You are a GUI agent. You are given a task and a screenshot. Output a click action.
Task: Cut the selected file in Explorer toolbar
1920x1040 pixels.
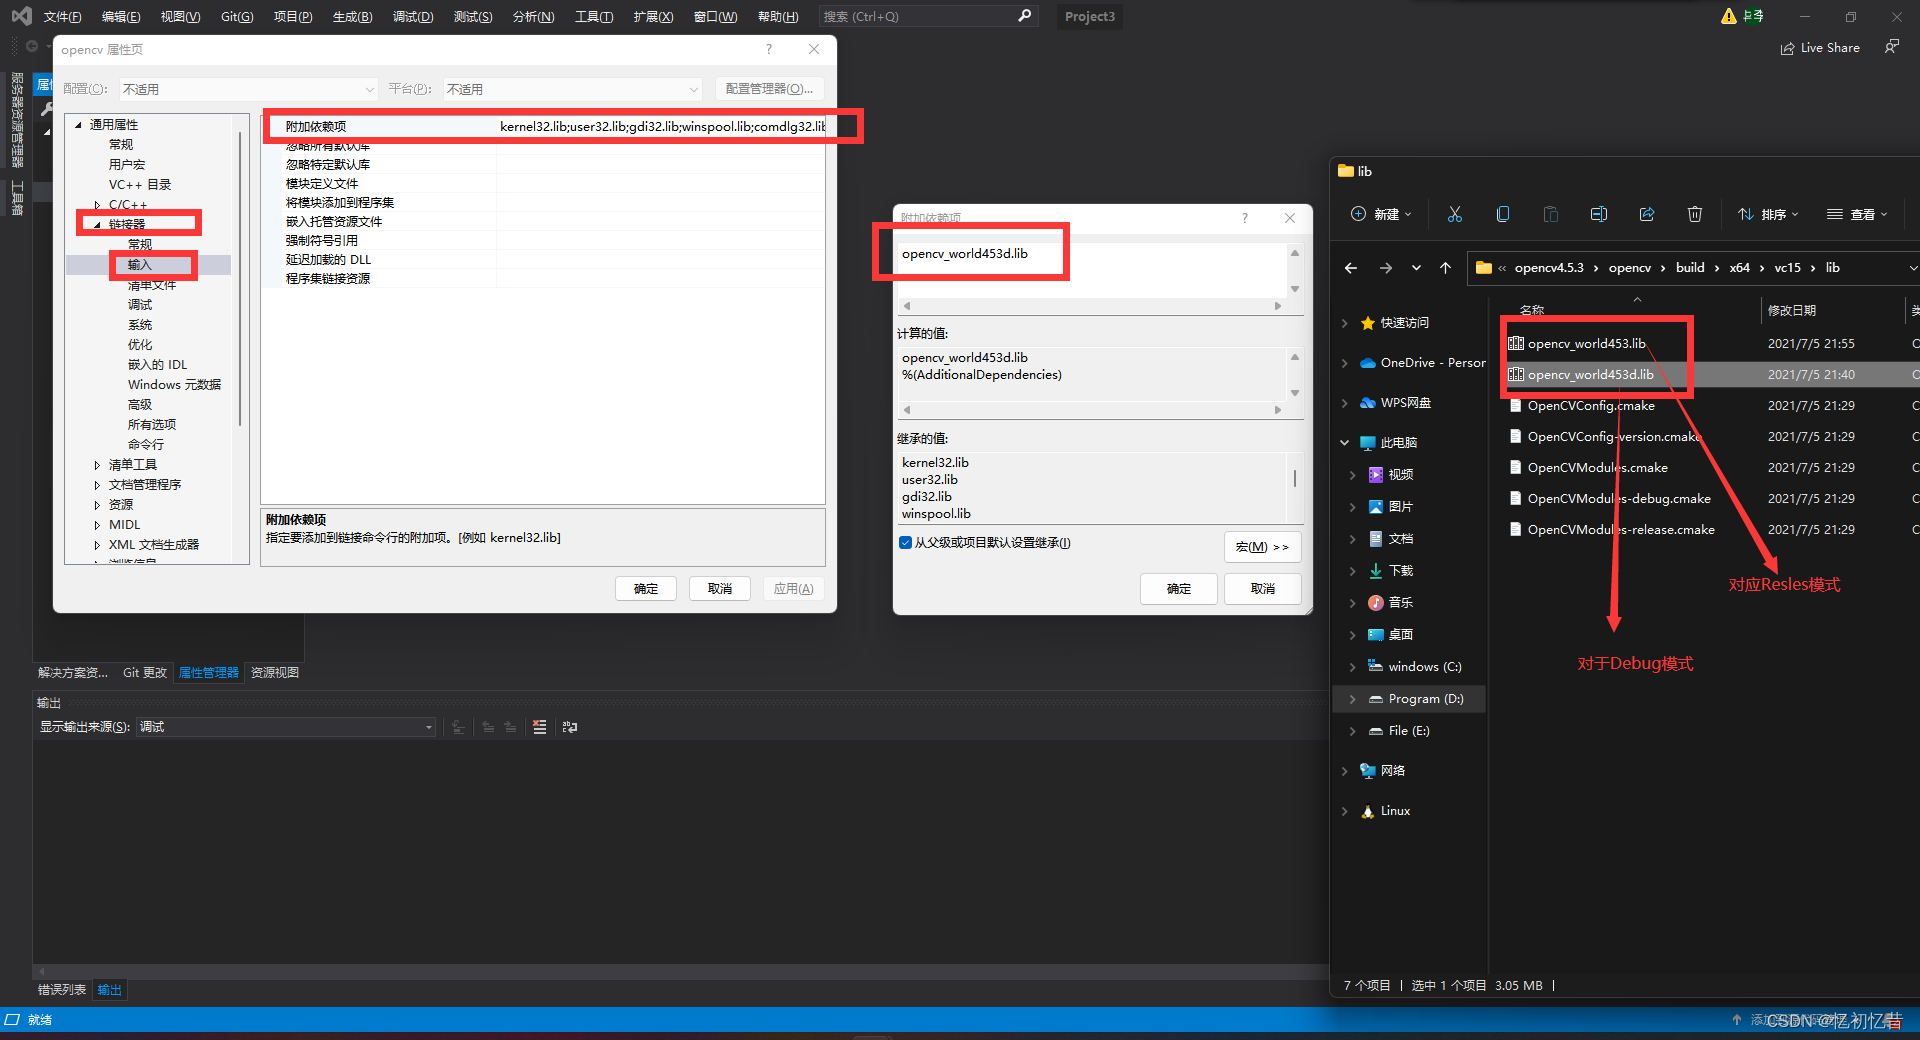point(1454,214)
